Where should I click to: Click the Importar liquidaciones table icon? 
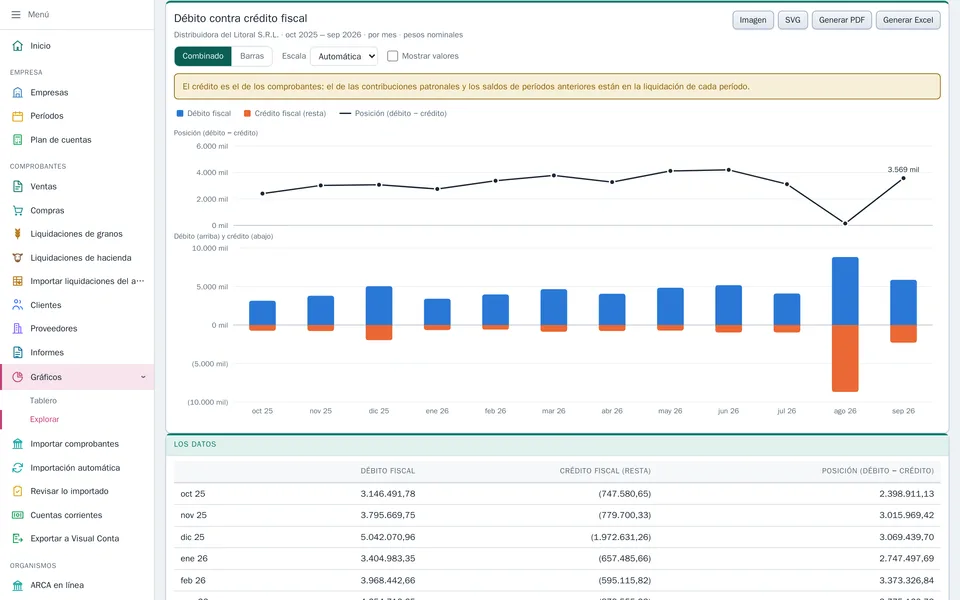tap(18, 281)
